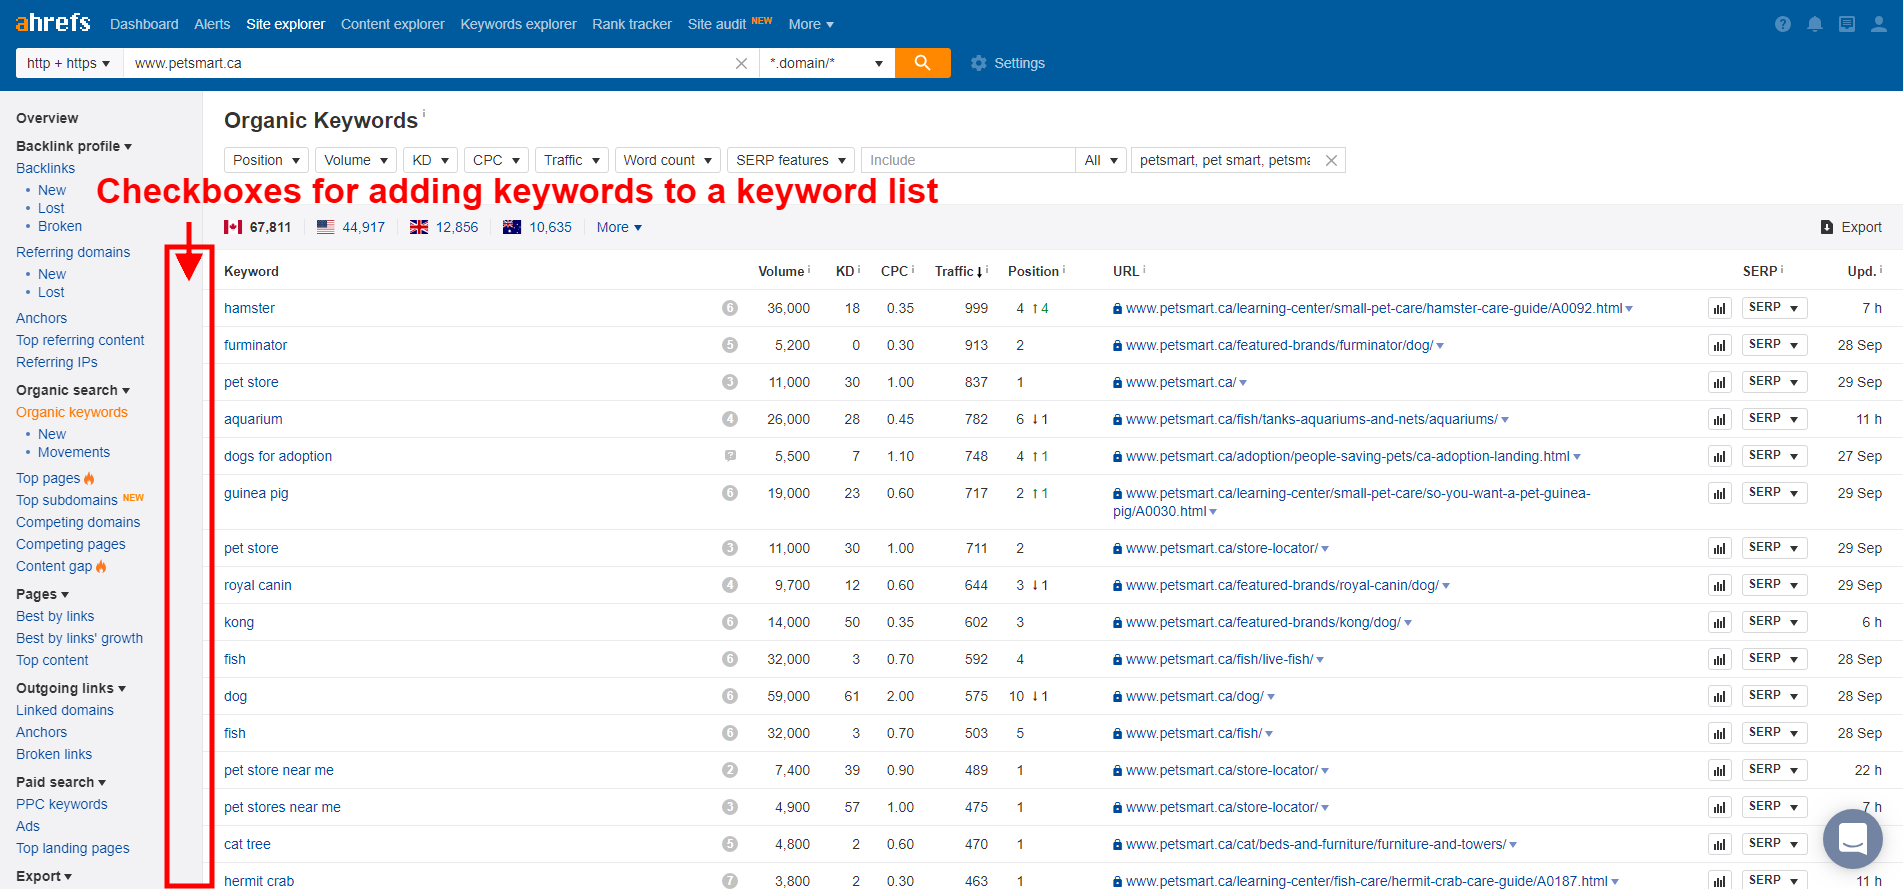Open the chart icon in cat tree row
Screen dimensions: 1903x889
coord(1720,844)
